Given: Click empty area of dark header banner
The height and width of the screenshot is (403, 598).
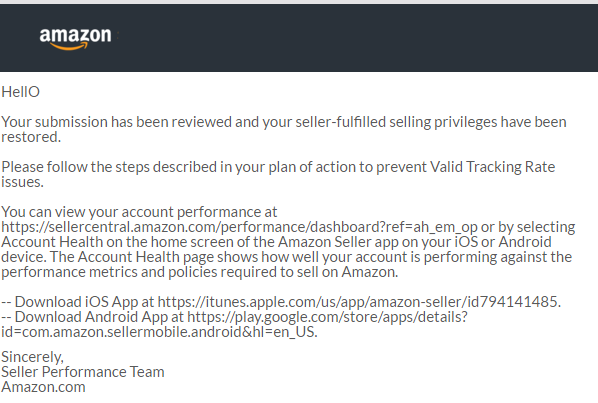Looking at the screenshot, I should coord(343,38).
